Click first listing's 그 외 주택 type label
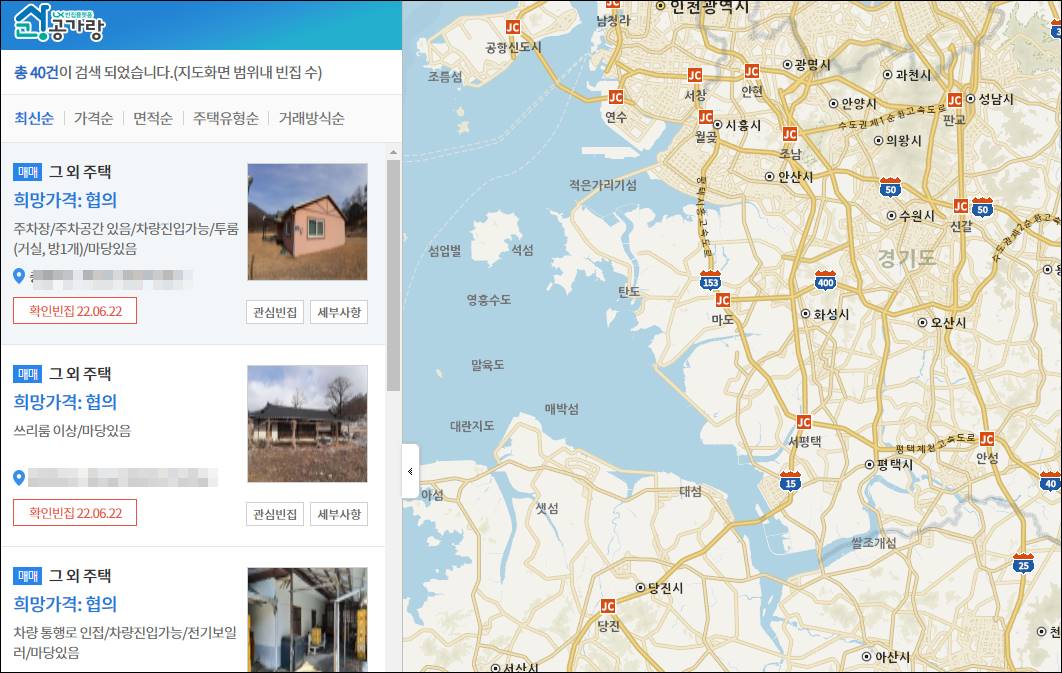 (x=80, y=172)
